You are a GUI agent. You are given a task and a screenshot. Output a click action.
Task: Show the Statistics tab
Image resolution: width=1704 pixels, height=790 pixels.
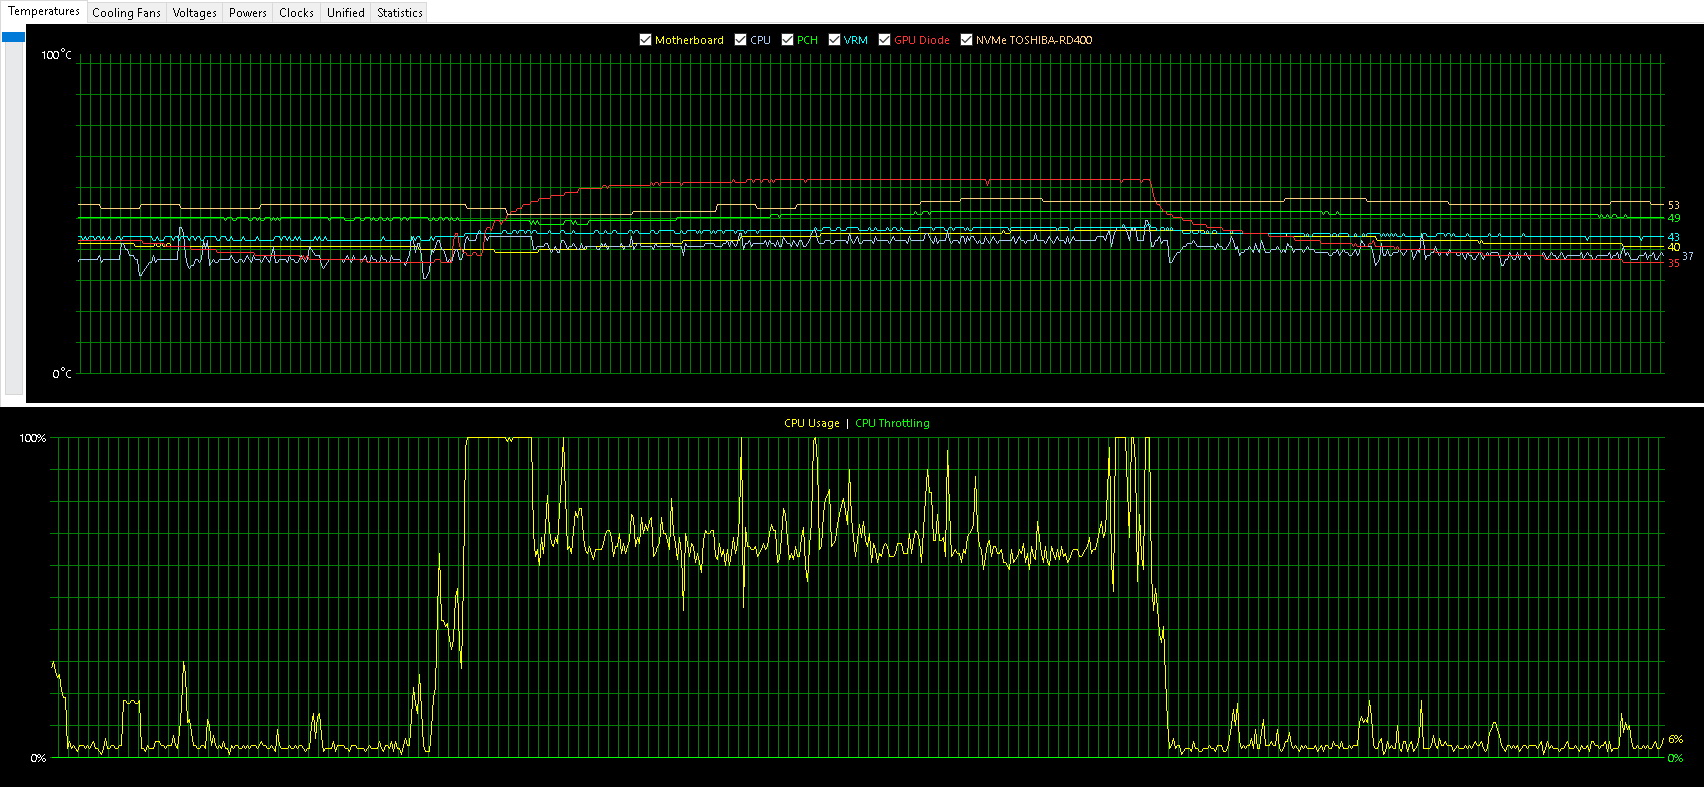[x=399, y=13]
